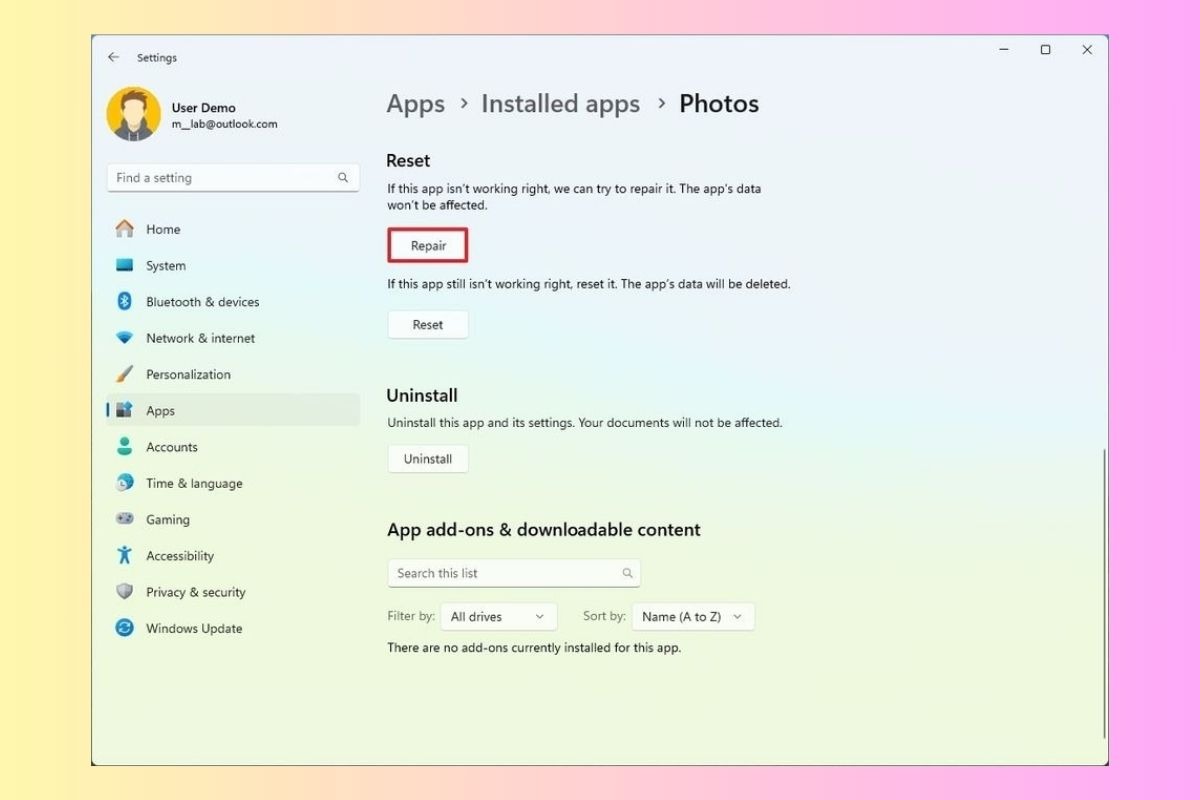Open the Home icon in sidebar
The image size is (1200, 800).
point(124,229)
